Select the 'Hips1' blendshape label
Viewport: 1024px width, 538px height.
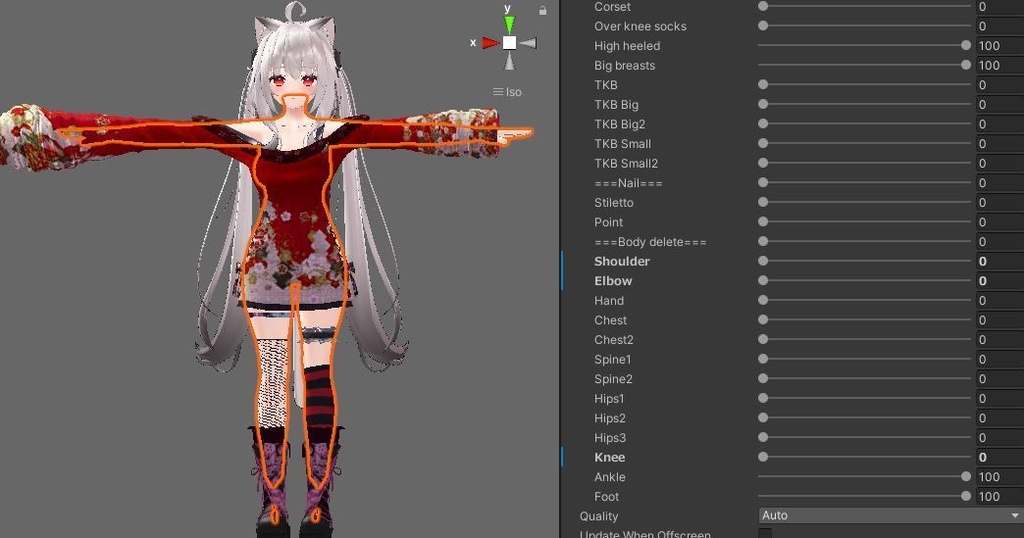tap(609, 398)
